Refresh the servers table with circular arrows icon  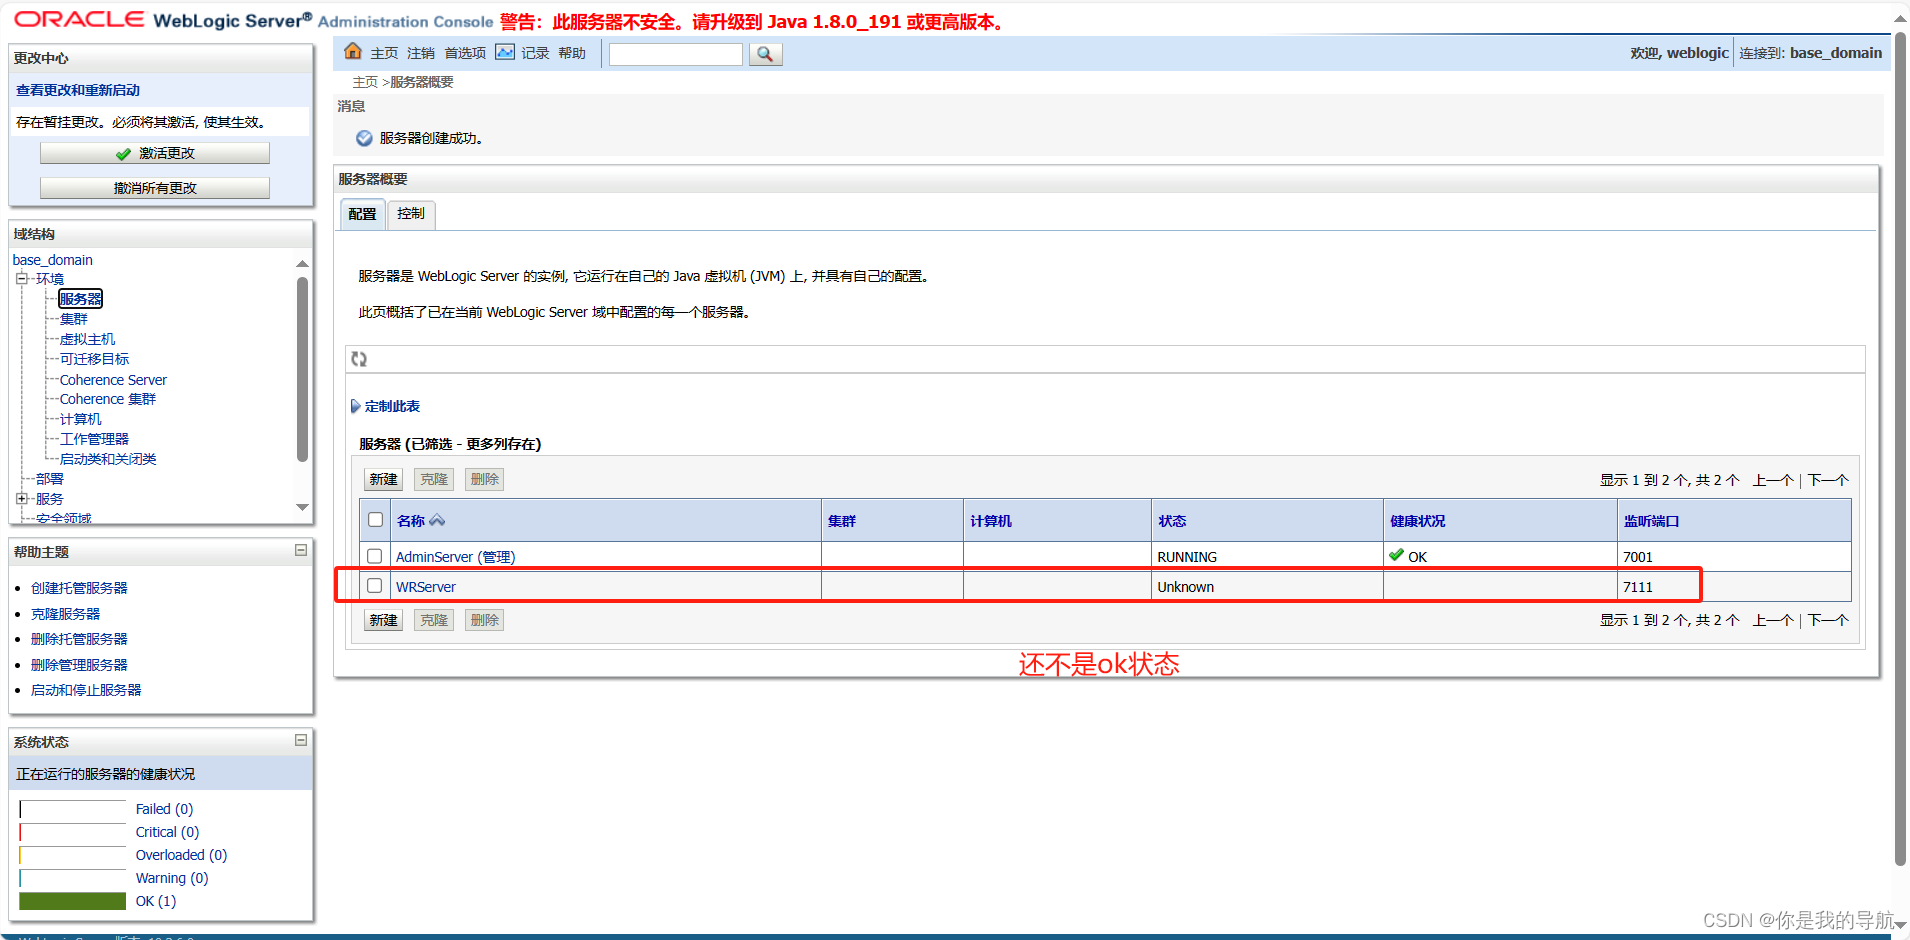(x=359, y=359)
